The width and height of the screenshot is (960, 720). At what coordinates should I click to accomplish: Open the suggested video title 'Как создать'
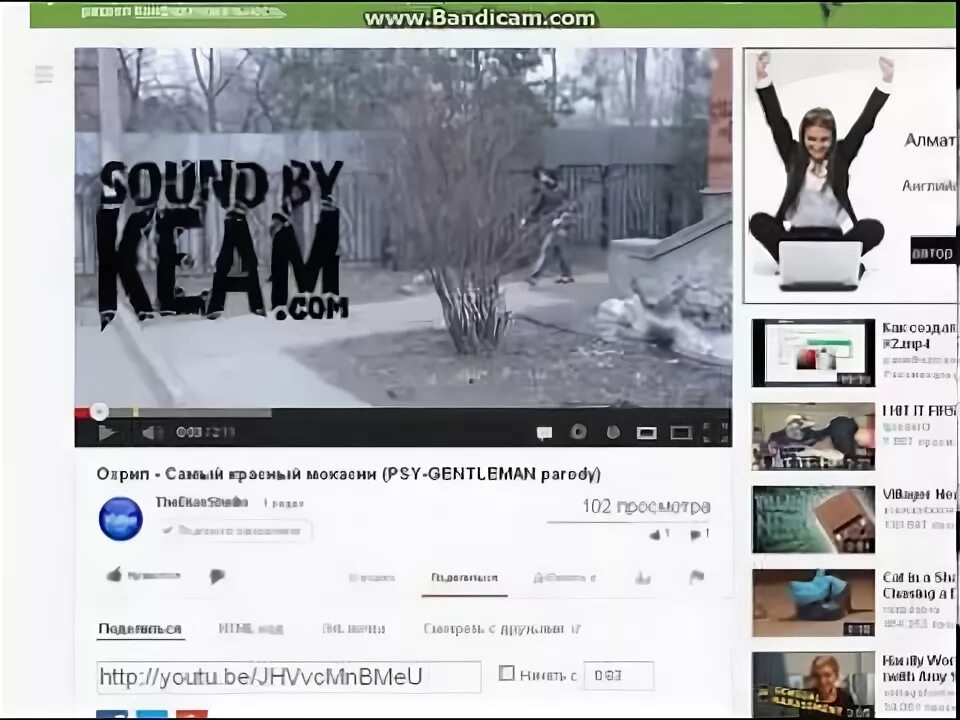(919, 336)
